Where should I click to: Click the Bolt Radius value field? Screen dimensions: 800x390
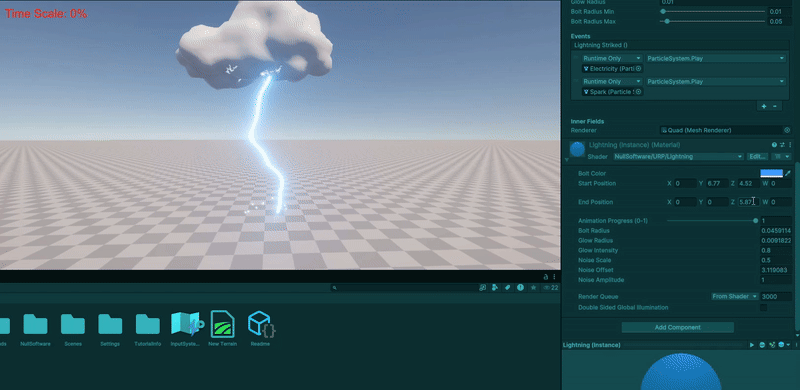[776, 231]
